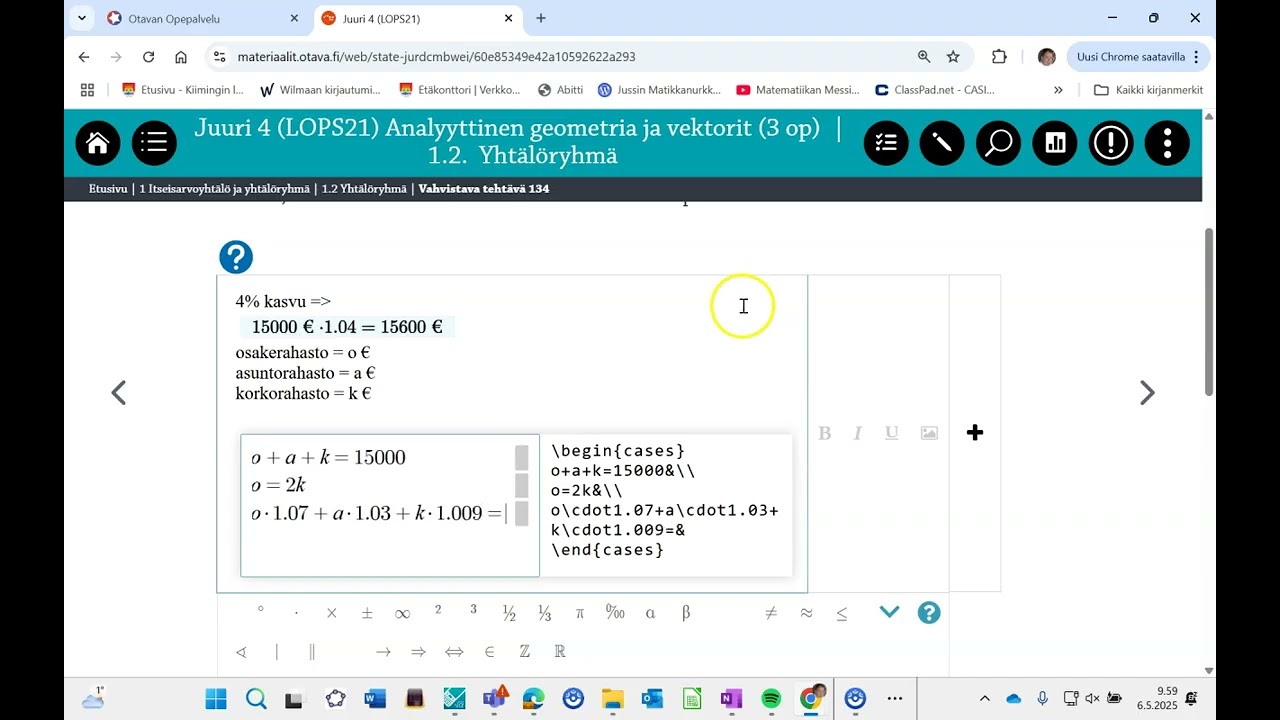Insert the beta letter
Image resolution: width=1280 pixels, height=720 pixels.
click(x=686, y=613)
